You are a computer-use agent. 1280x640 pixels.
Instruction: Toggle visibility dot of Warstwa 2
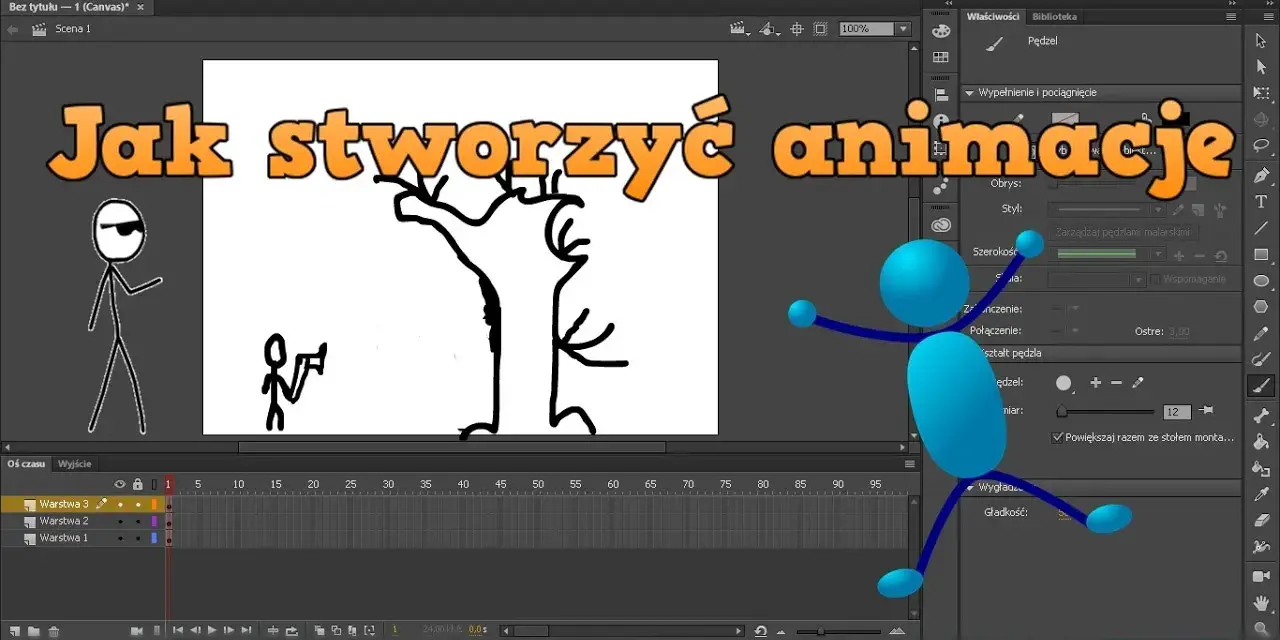(x=120, y=521)
